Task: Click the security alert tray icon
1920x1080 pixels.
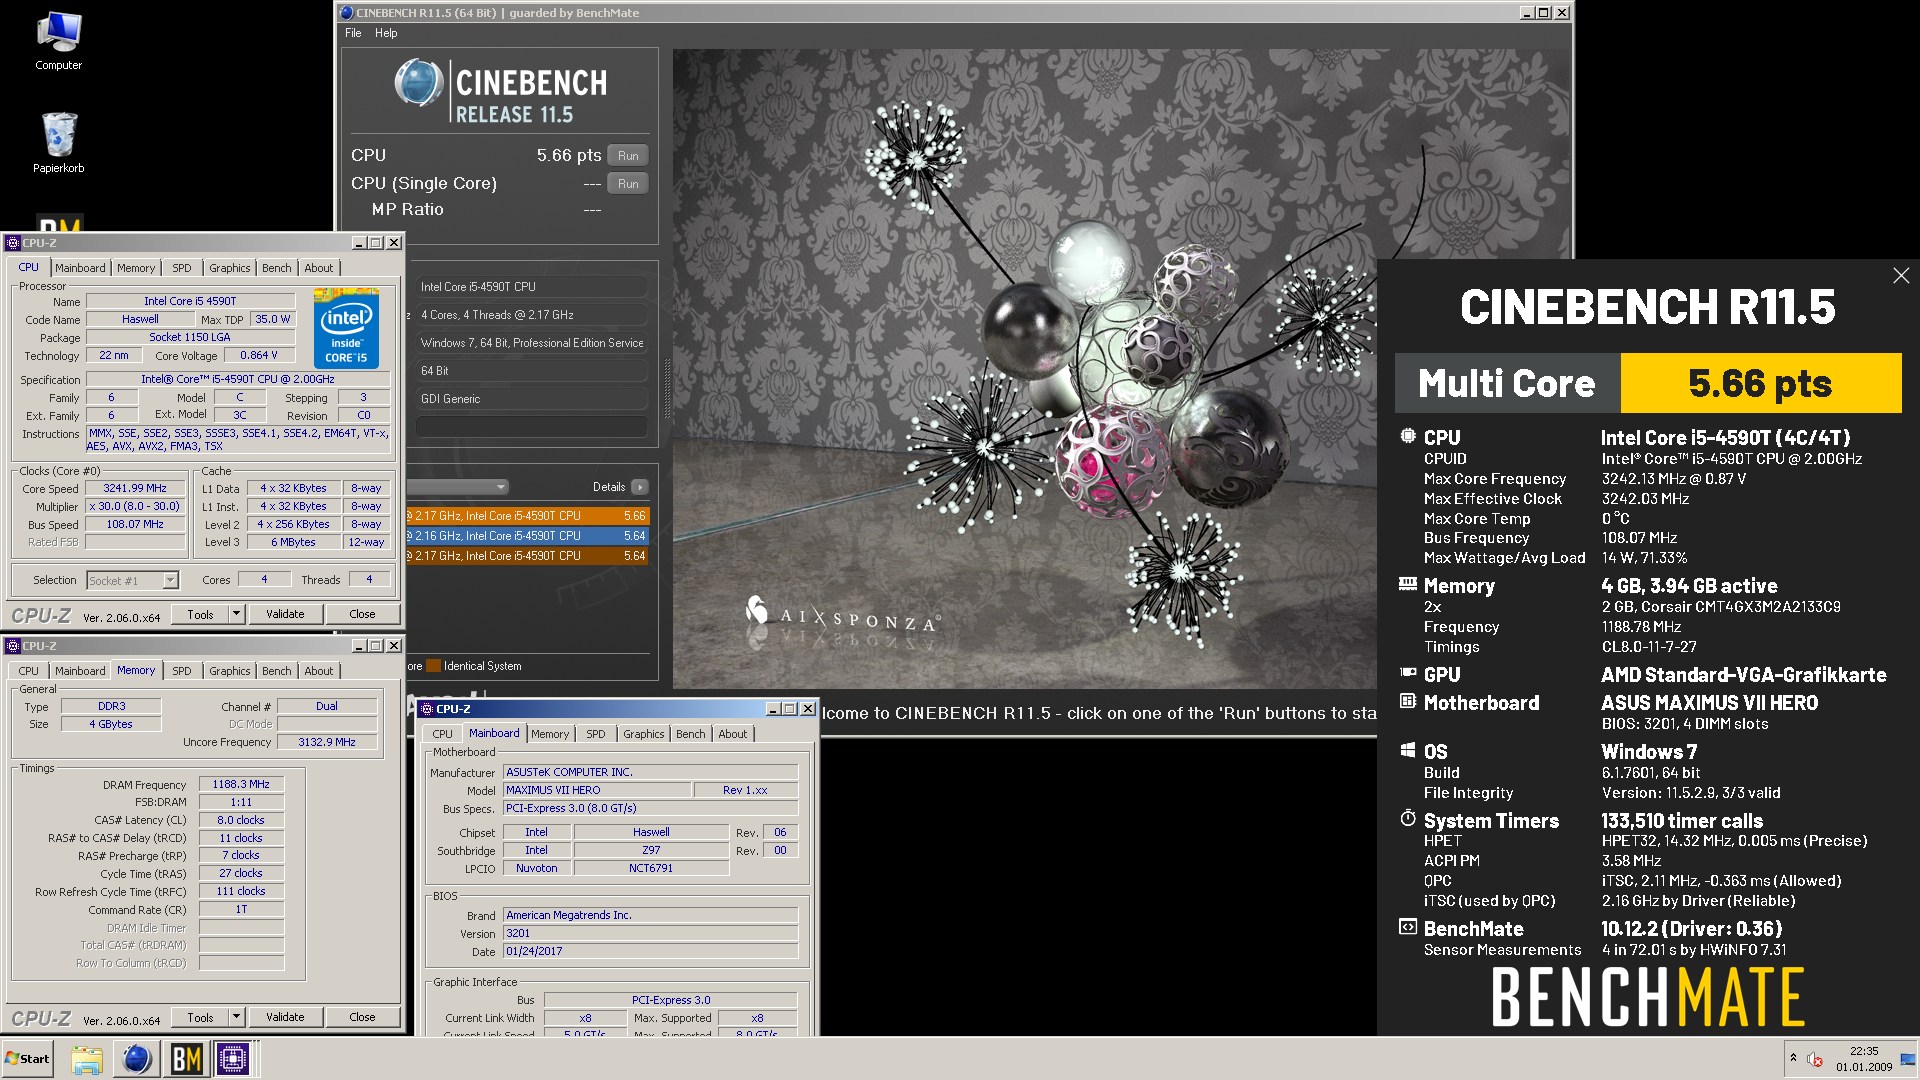Action: tap(1815, 1059)
